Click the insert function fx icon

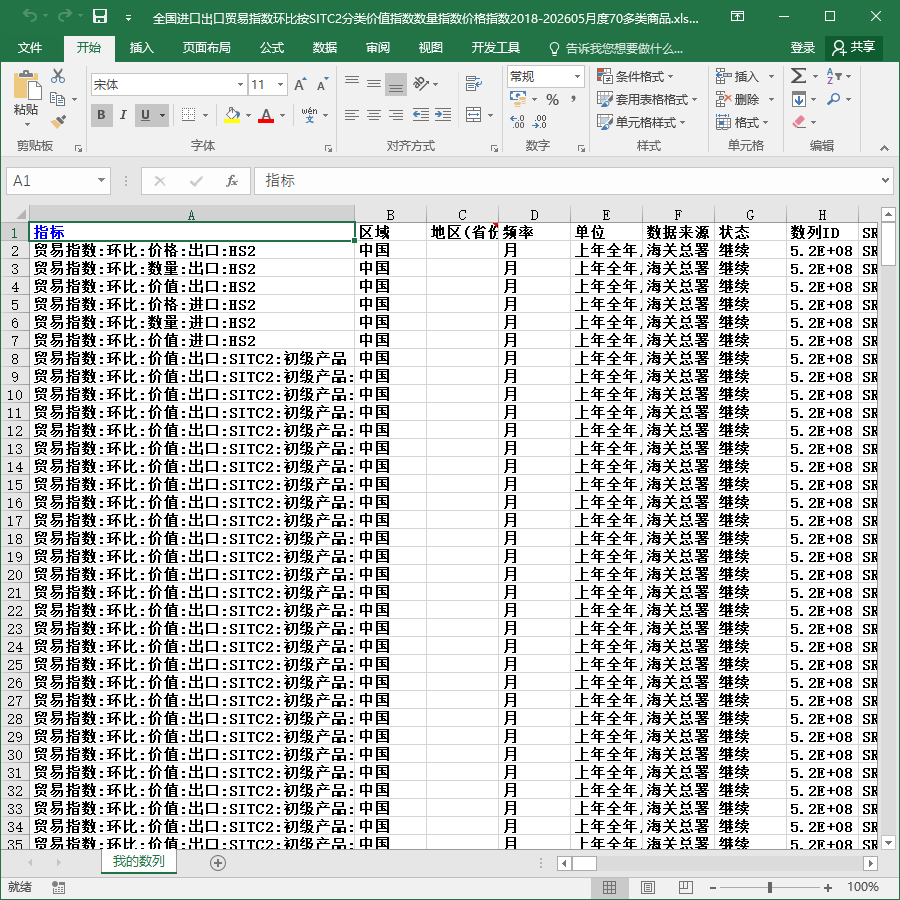pos(231,181)
